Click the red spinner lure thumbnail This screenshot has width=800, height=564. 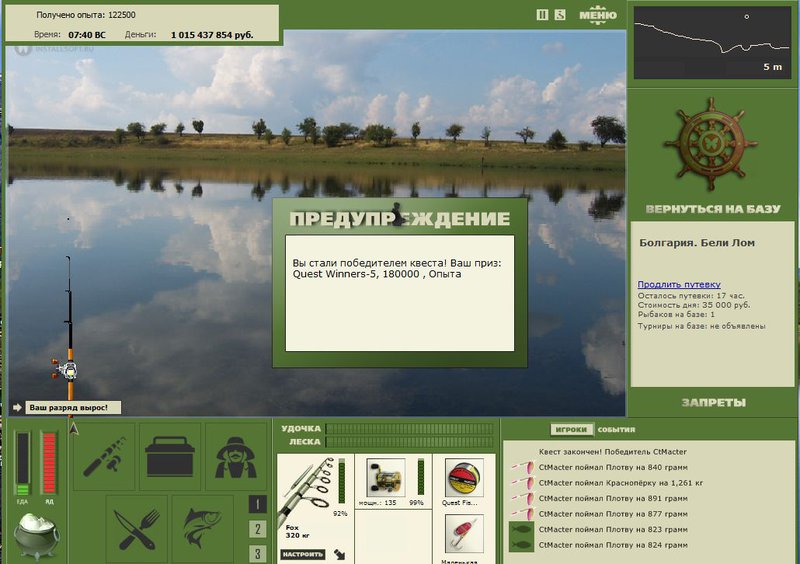click(x=464, y=533)
